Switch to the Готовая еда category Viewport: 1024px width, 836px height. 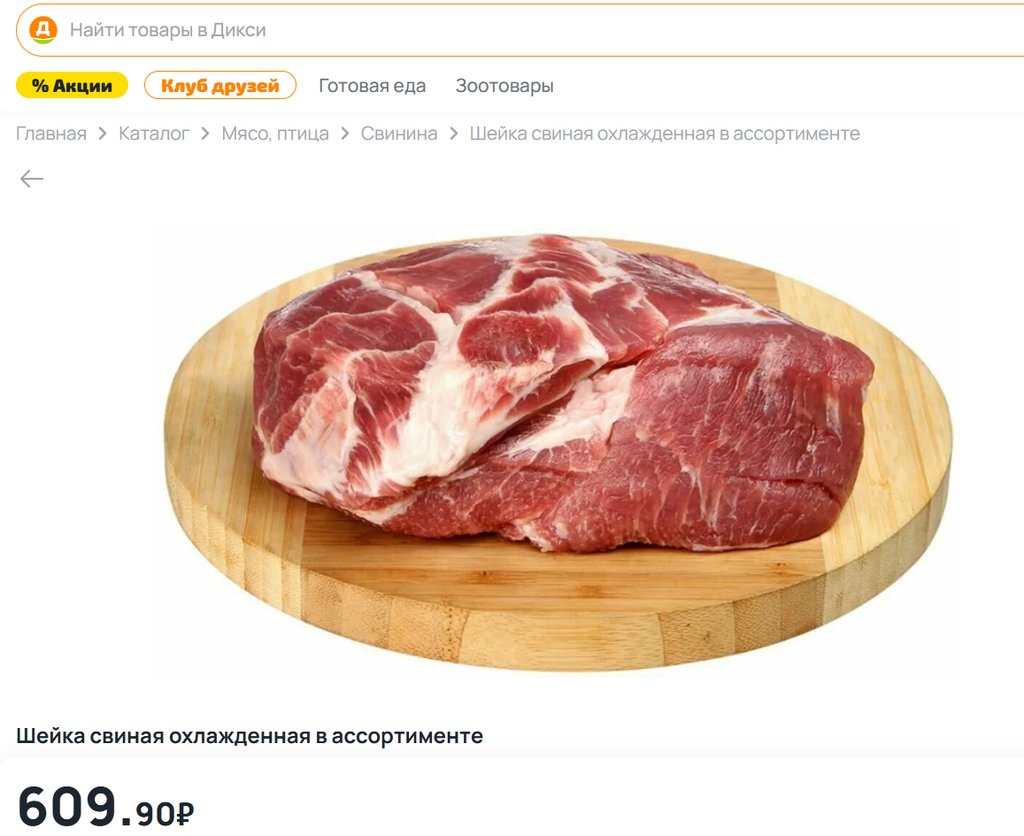click(372, 86)
